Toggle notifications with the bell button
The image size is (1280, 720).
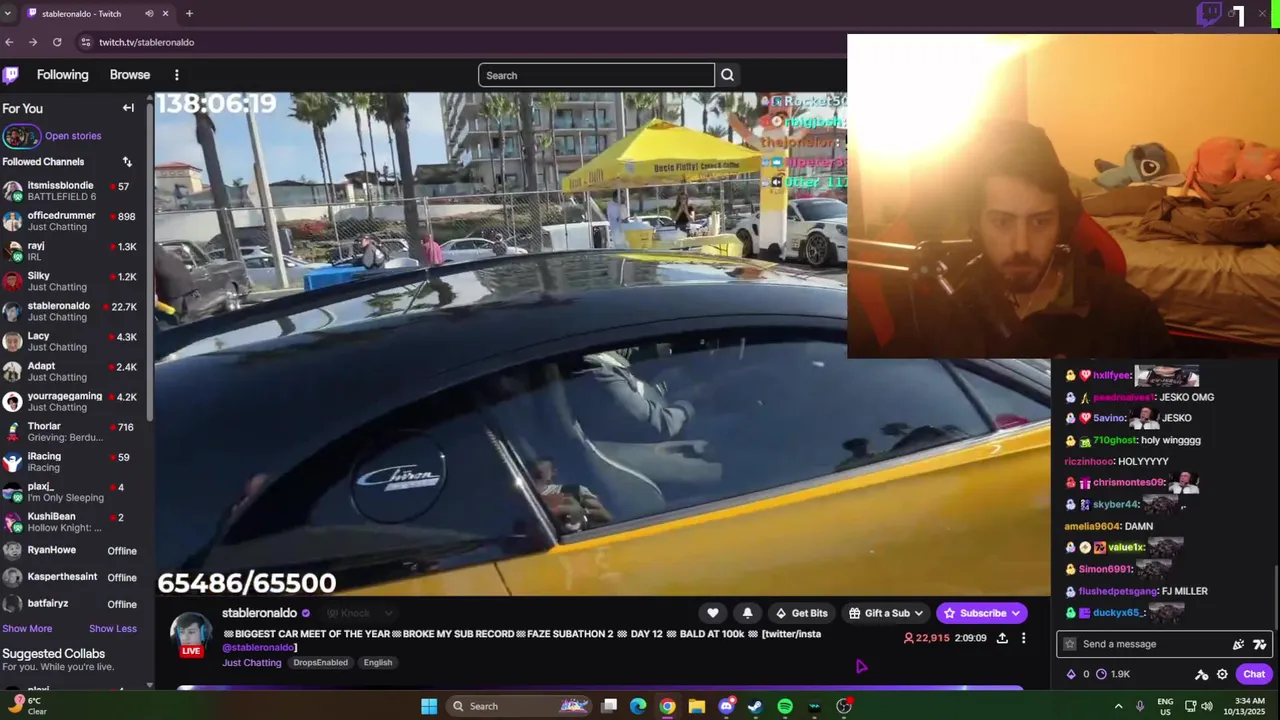coord(747,613)
